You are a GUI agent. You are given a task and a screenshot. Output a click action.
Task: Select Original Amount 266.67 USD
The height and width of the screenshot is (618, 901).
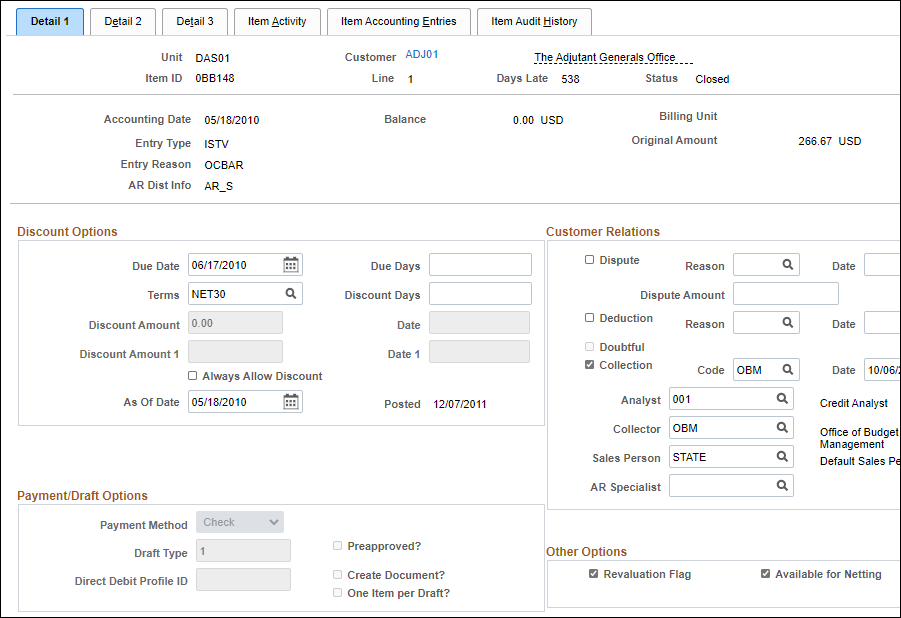point(829,141)
